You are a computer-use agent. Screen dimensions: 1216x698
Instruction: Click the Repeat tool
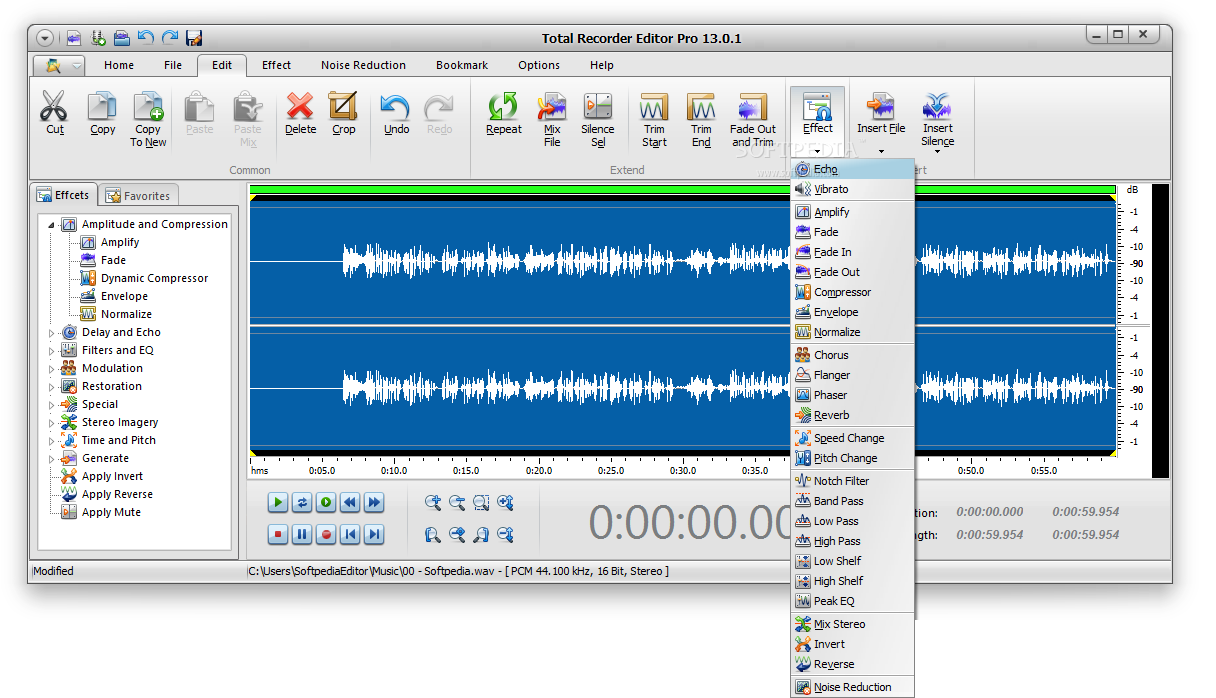click(503, 115)
